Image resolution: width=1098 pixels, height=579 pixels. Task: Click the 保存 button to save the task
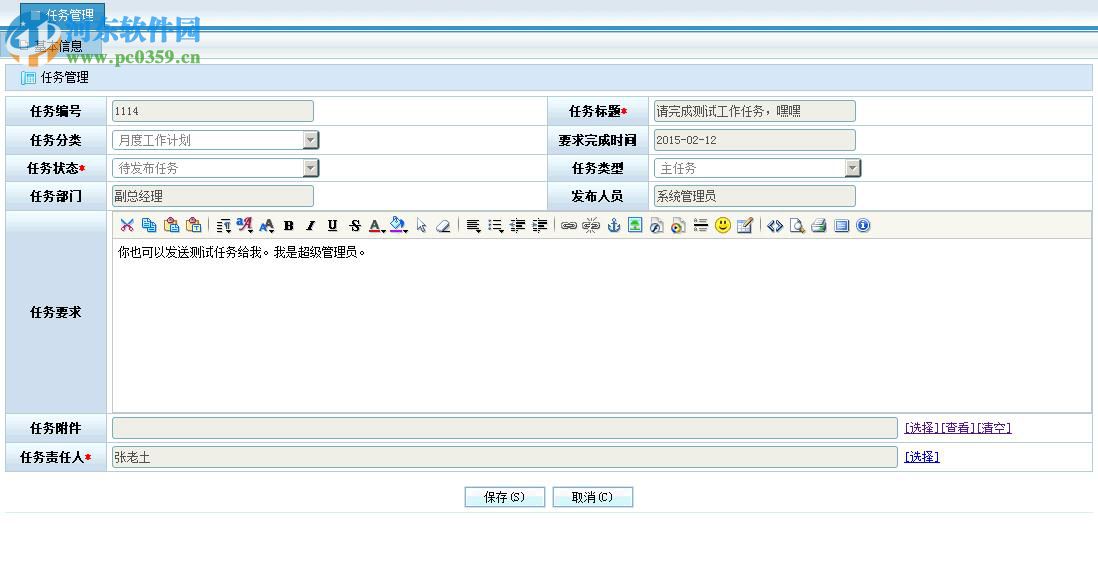click(x=504, y=497)
